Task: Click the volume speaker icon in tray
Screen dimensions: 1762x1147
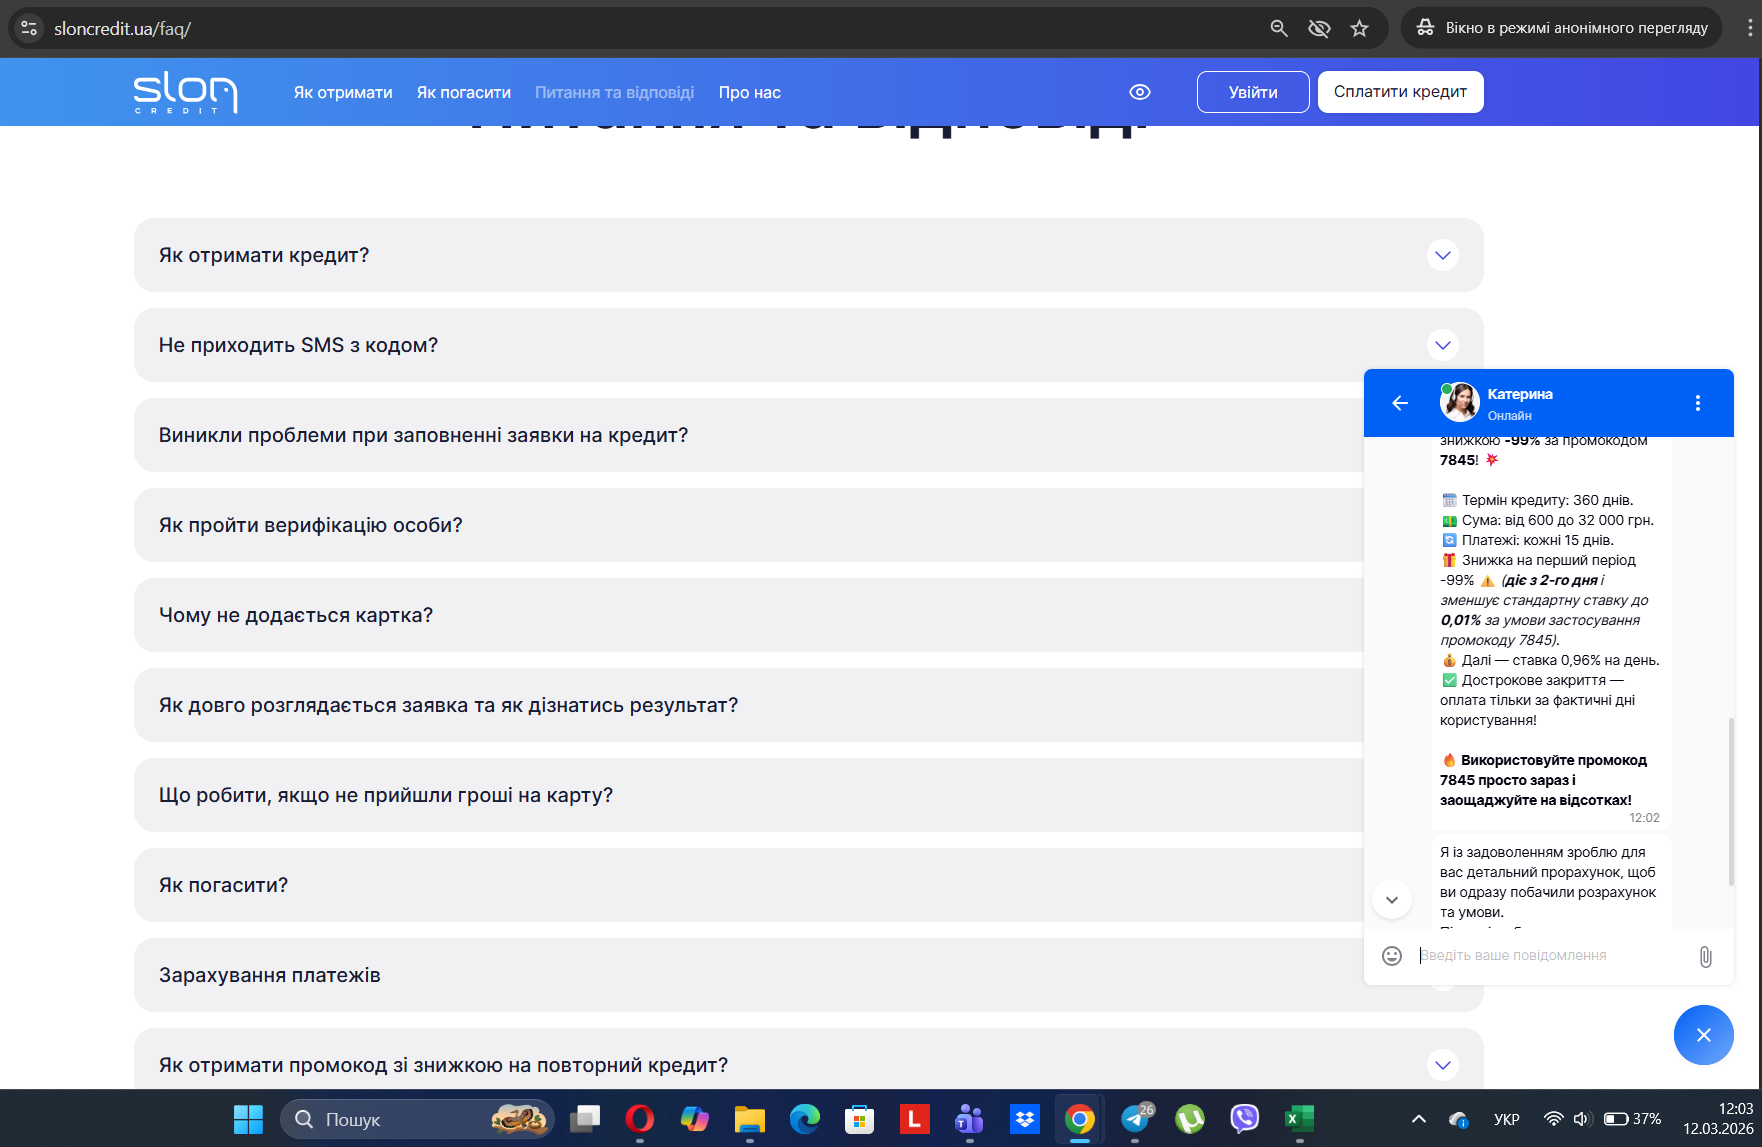Action: pyautogui.click(x=1581, y=1119)
